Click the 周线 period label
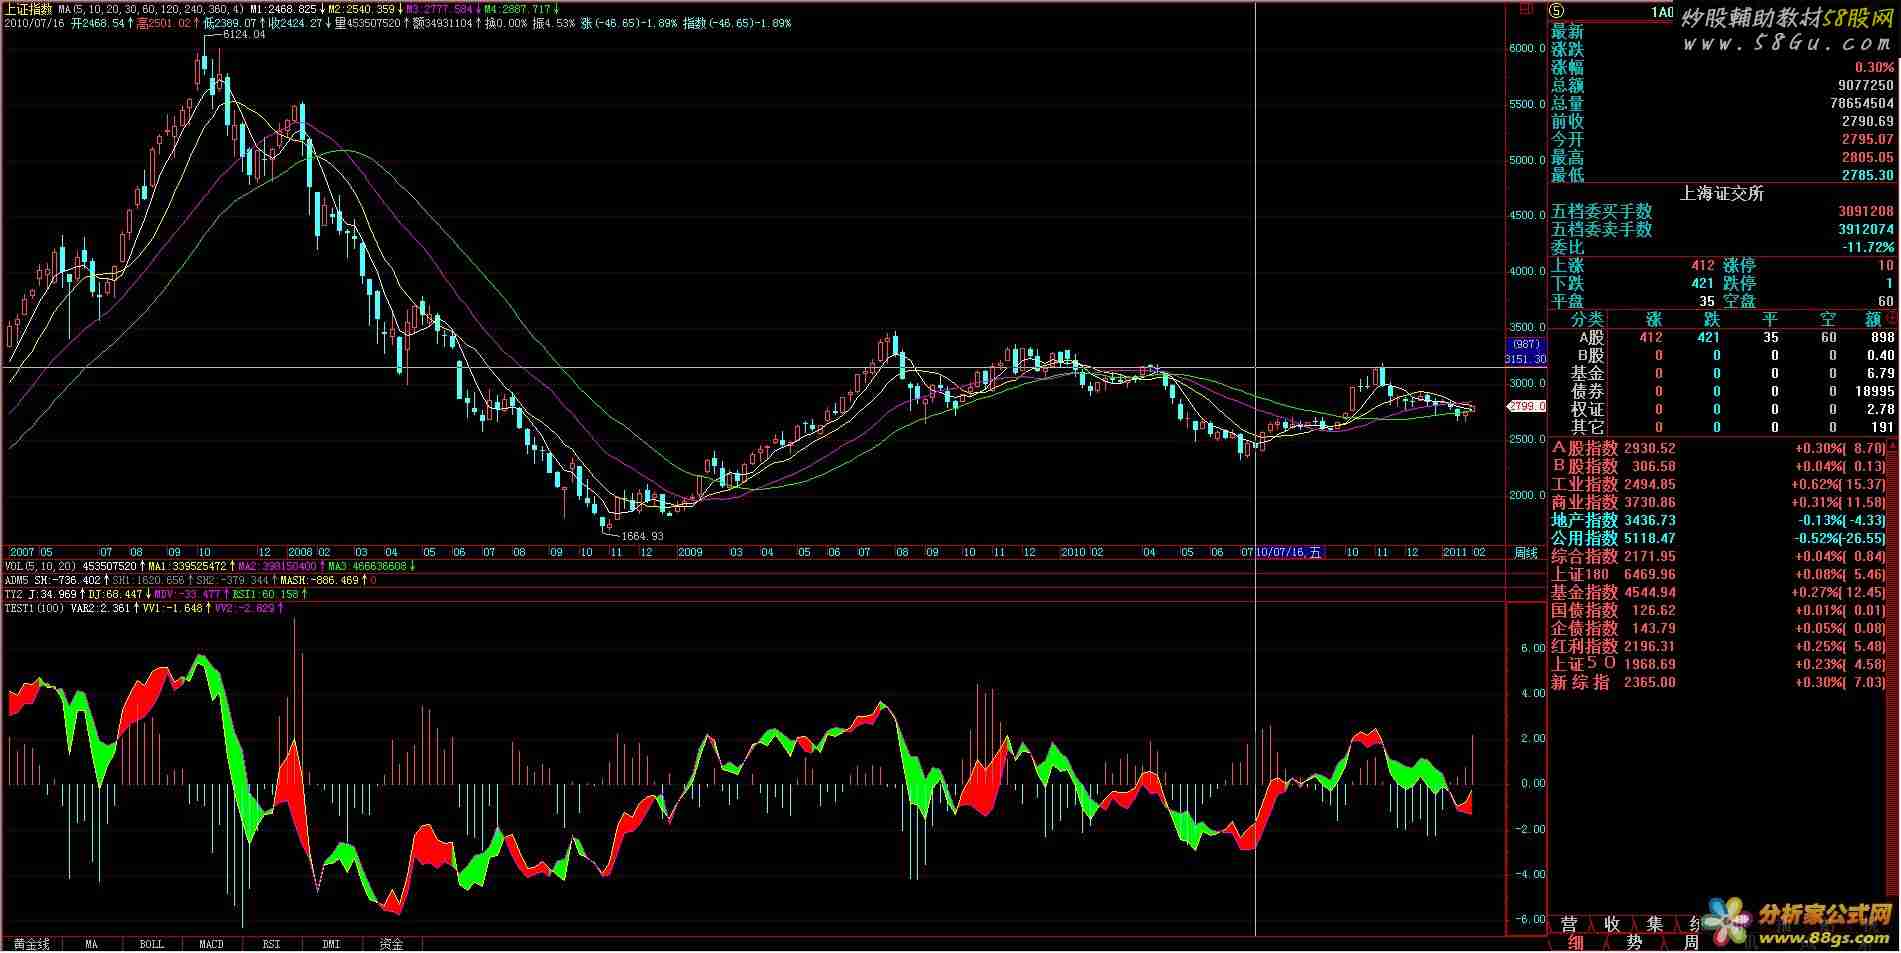1901x953 pixels. click(1526, 552)
